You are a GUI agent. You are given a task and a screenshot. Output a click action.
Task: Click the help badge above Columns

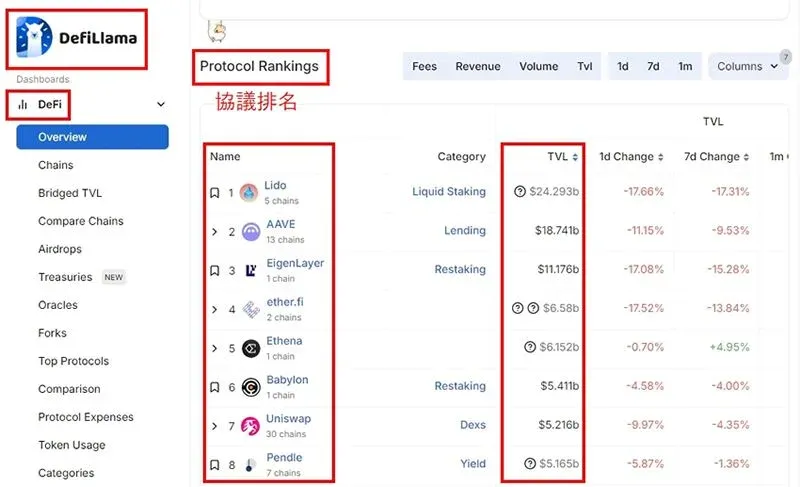click(x=786, y=56)
